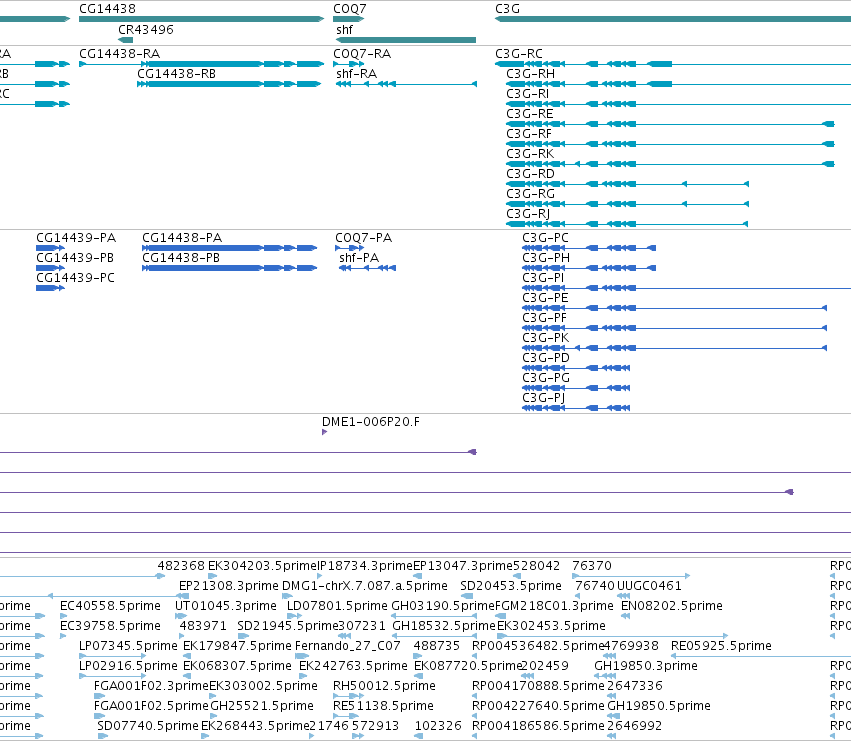Select EST label 2646992

click(635, 726)
